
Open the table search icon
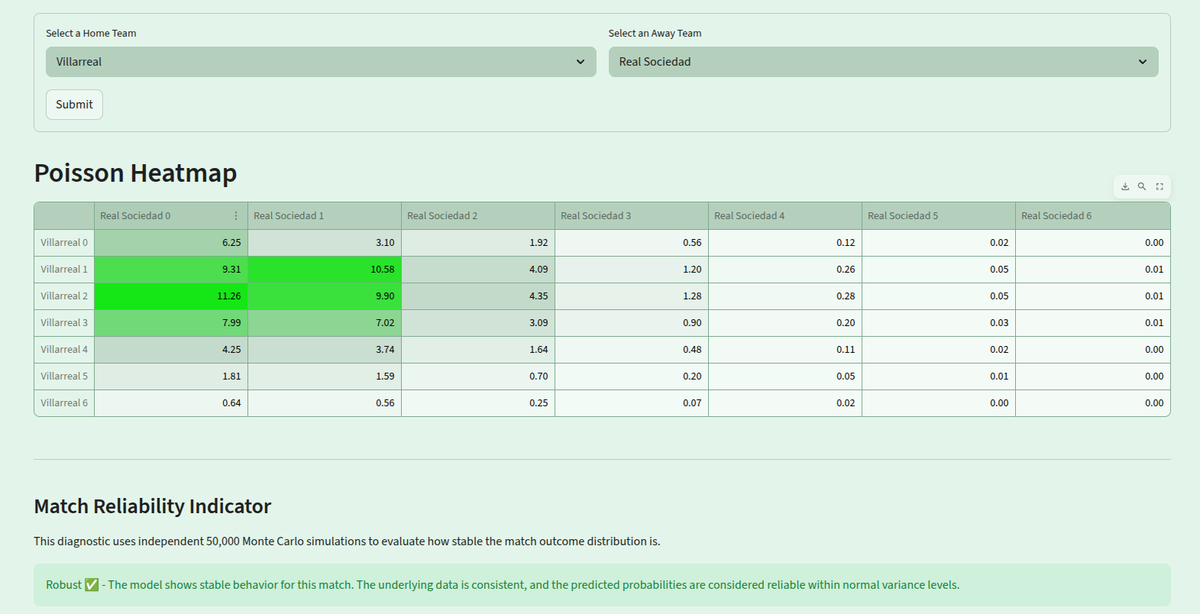click(1142, 187)
